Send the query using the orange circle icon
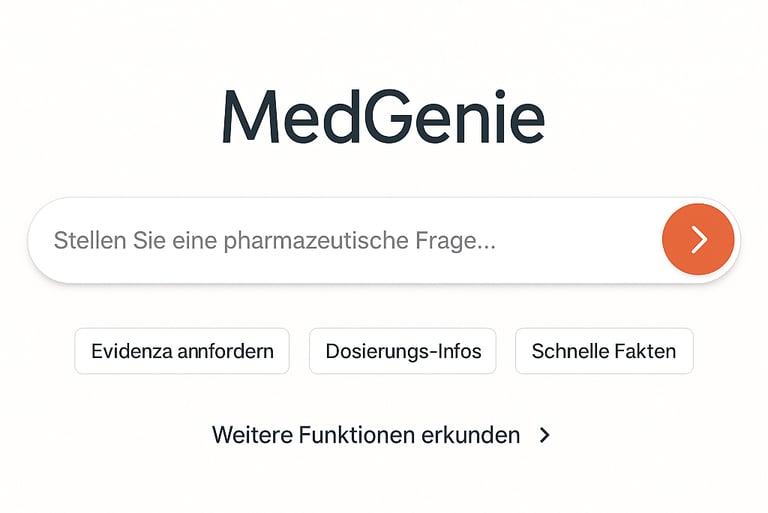Image resolution: width=768 pixels, height=513 pixels. [x=698, y=239]
